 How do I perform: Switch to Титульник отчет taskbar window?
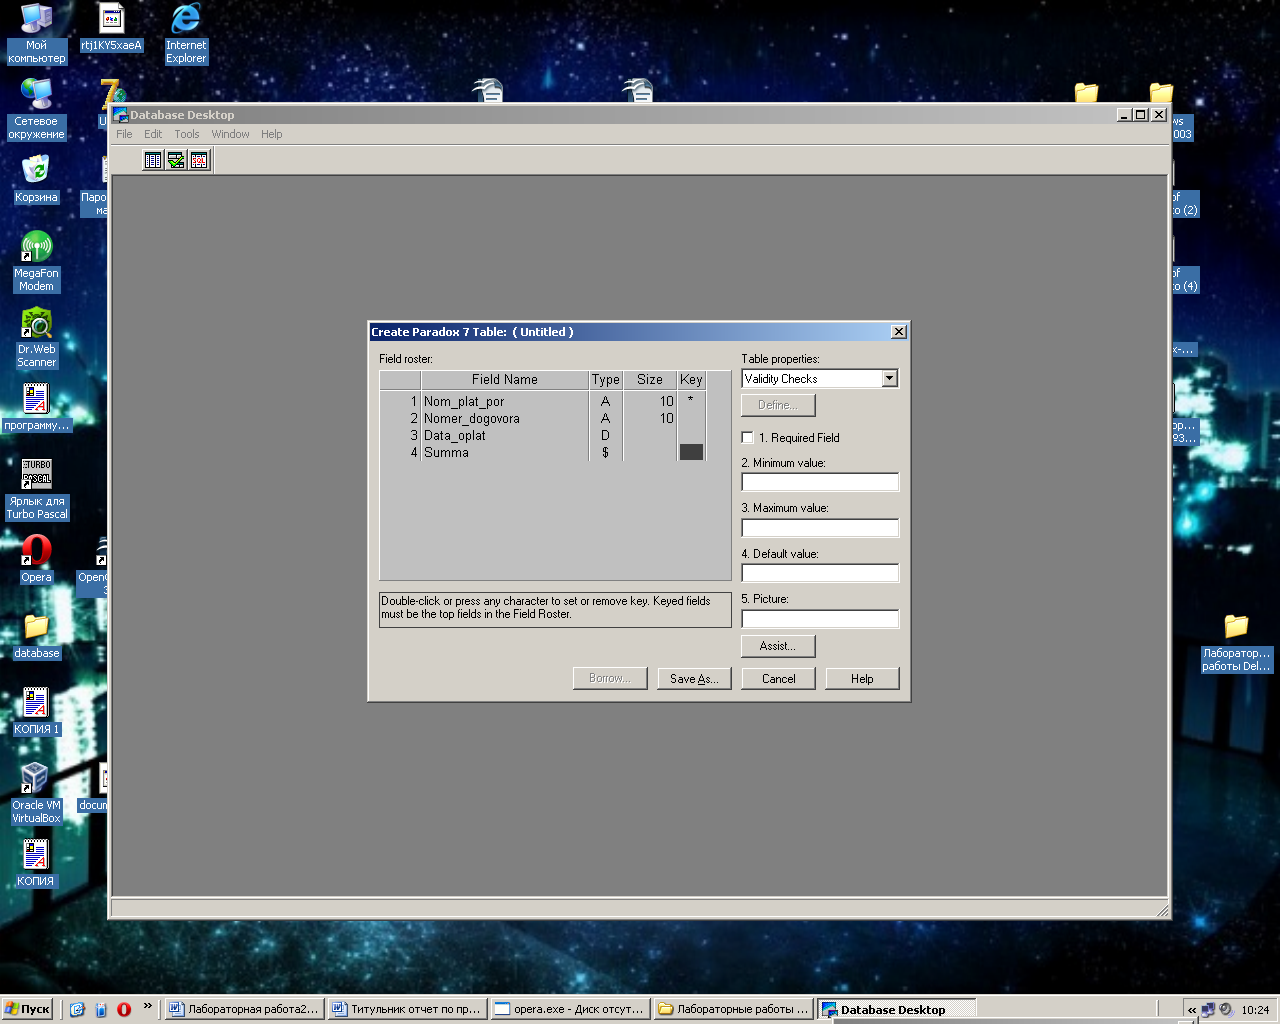pos(406,1009)
